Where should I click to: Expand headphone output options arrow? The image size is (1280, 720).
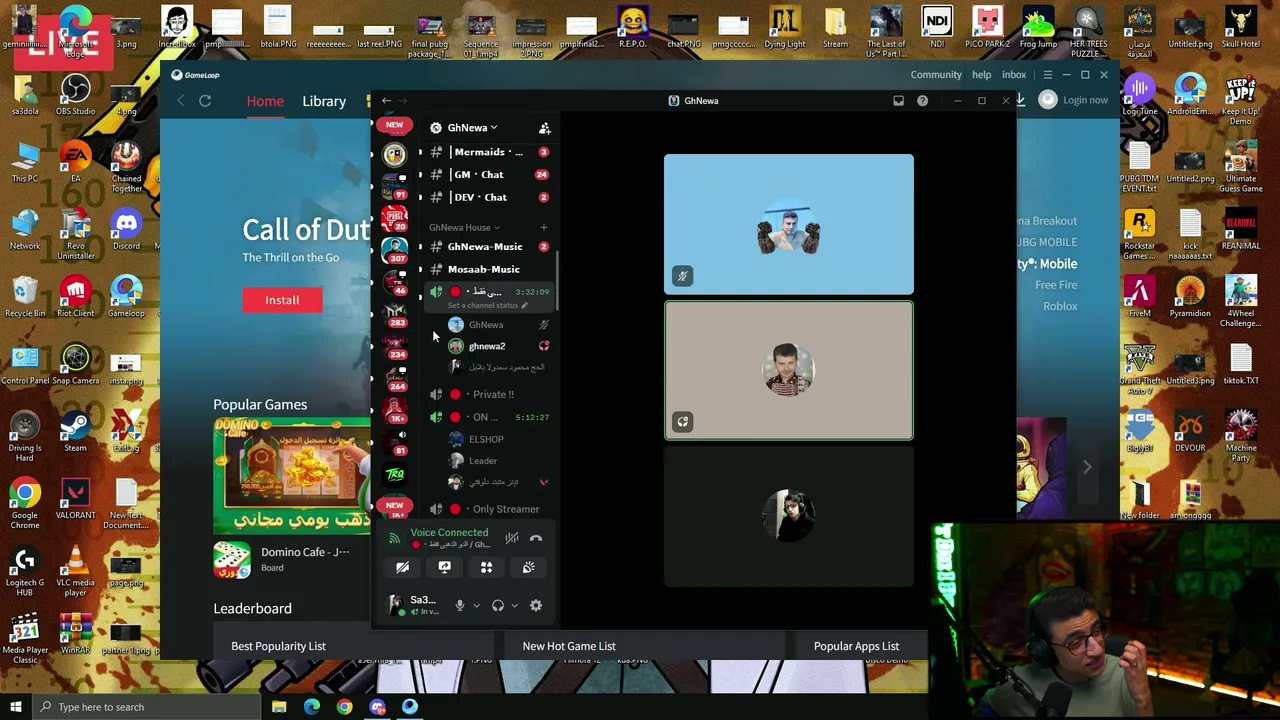coord(515,605)
